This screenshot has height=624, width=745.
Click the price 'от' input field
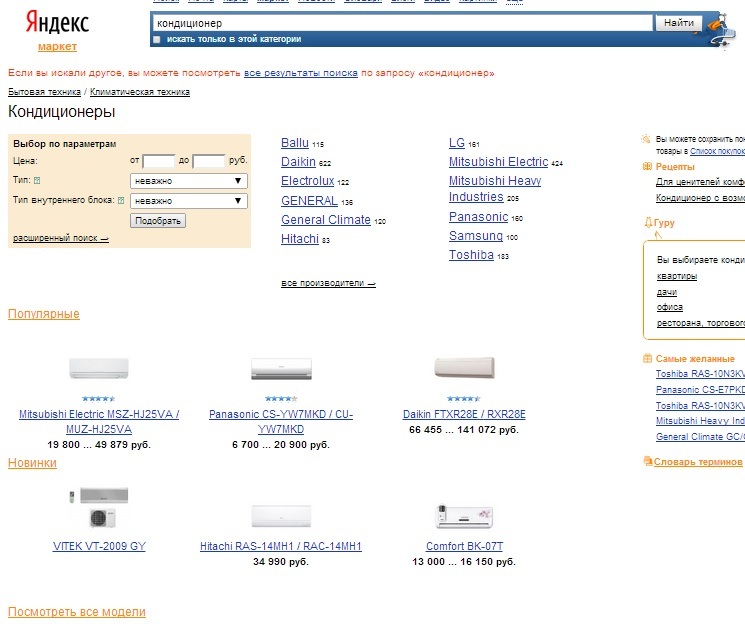159,161
